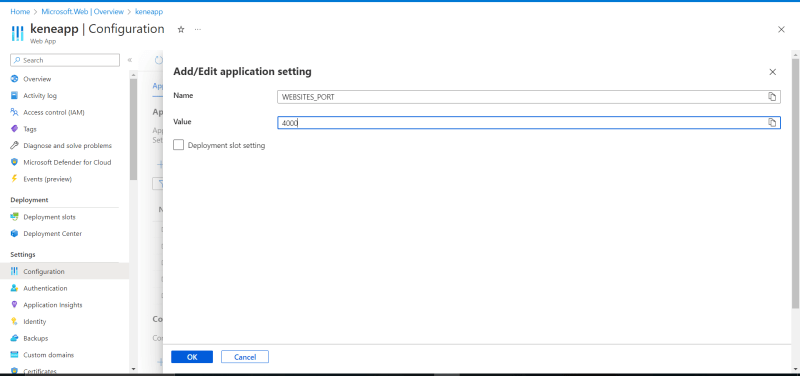800x376 pixels.
Task: Click the Custom domains icon
Action: [14, 355]
